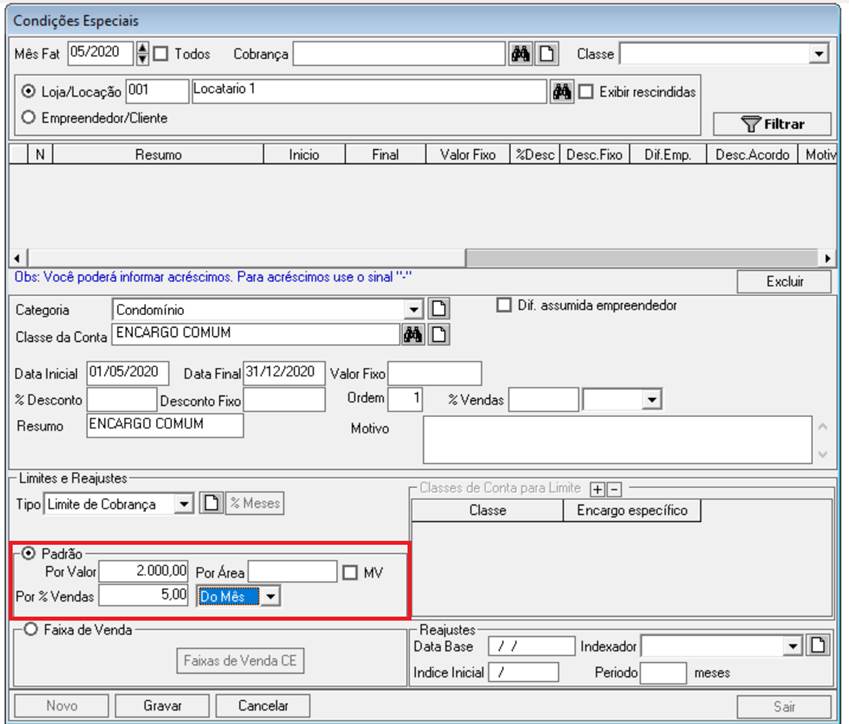Viewport: 849px width, 724px height.
Task: Click the Desc.Acordo column header
Action: click(752, 155)
